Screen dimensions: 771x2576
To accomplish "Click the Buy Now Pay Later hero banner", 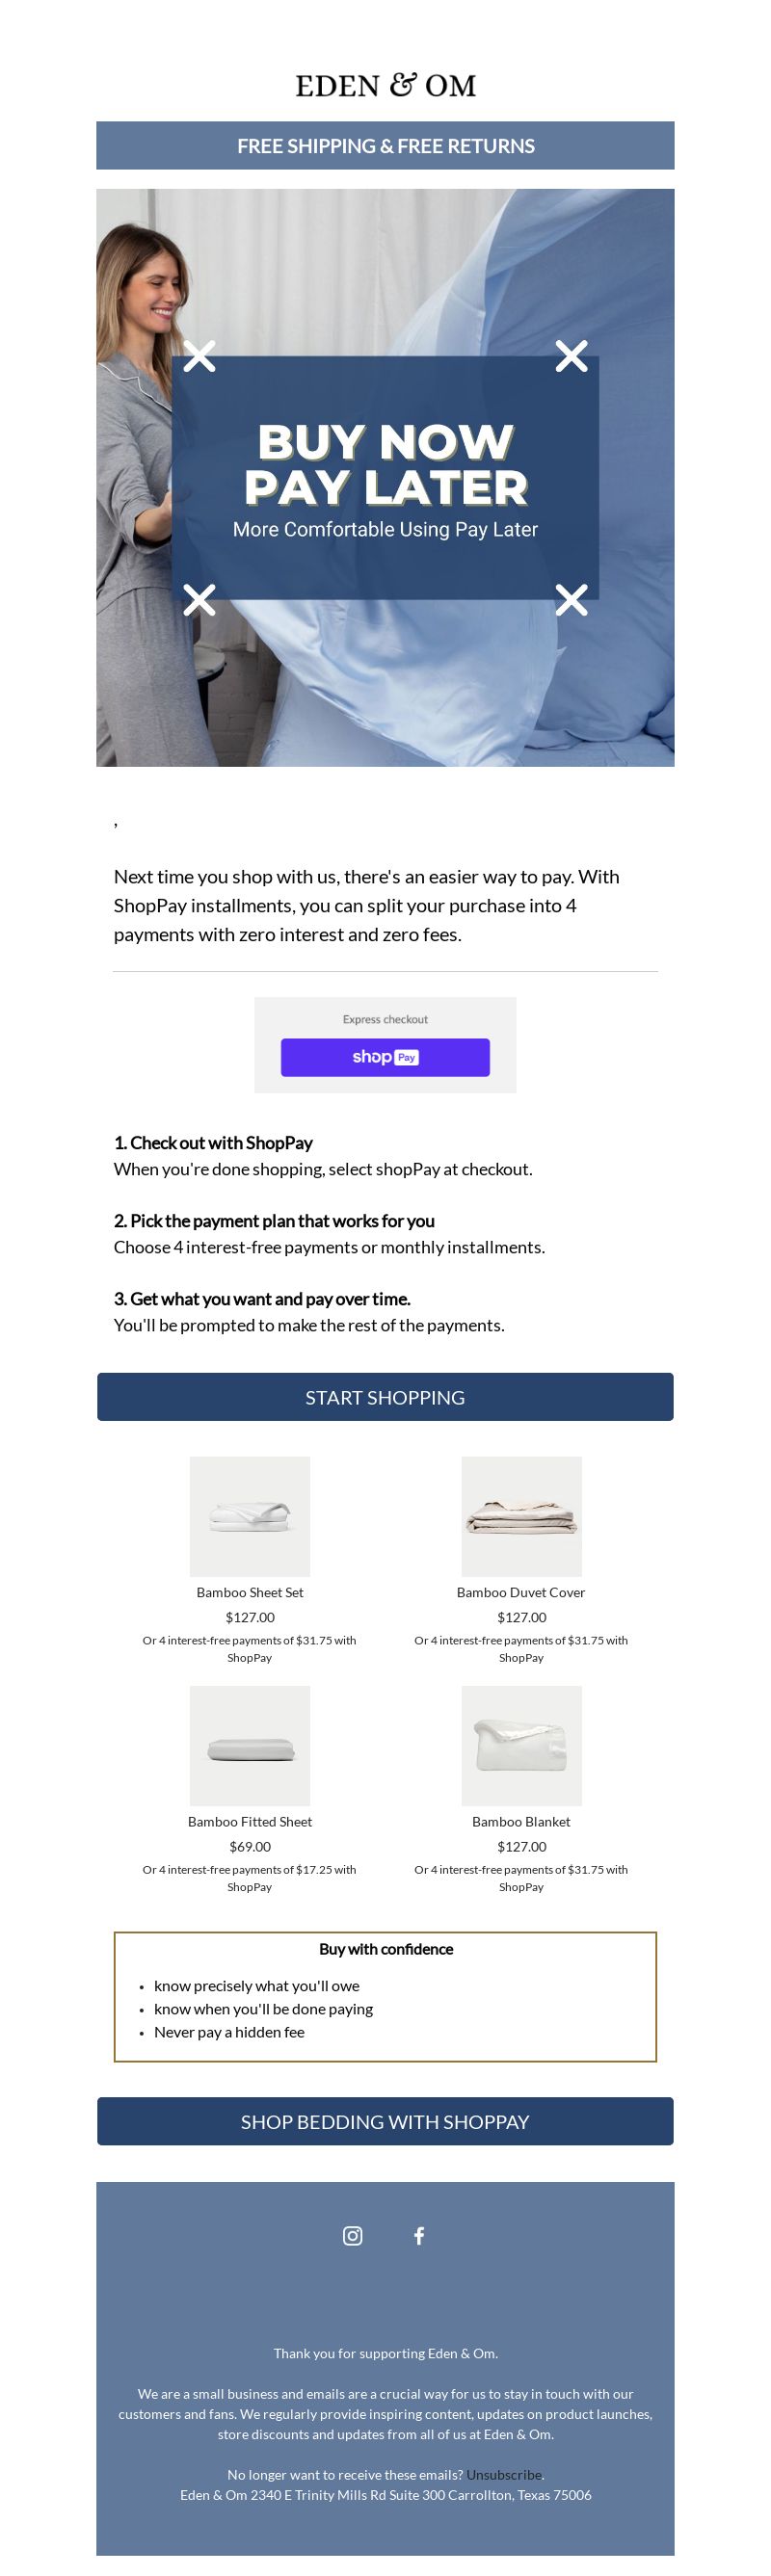I will coord(385,478).
